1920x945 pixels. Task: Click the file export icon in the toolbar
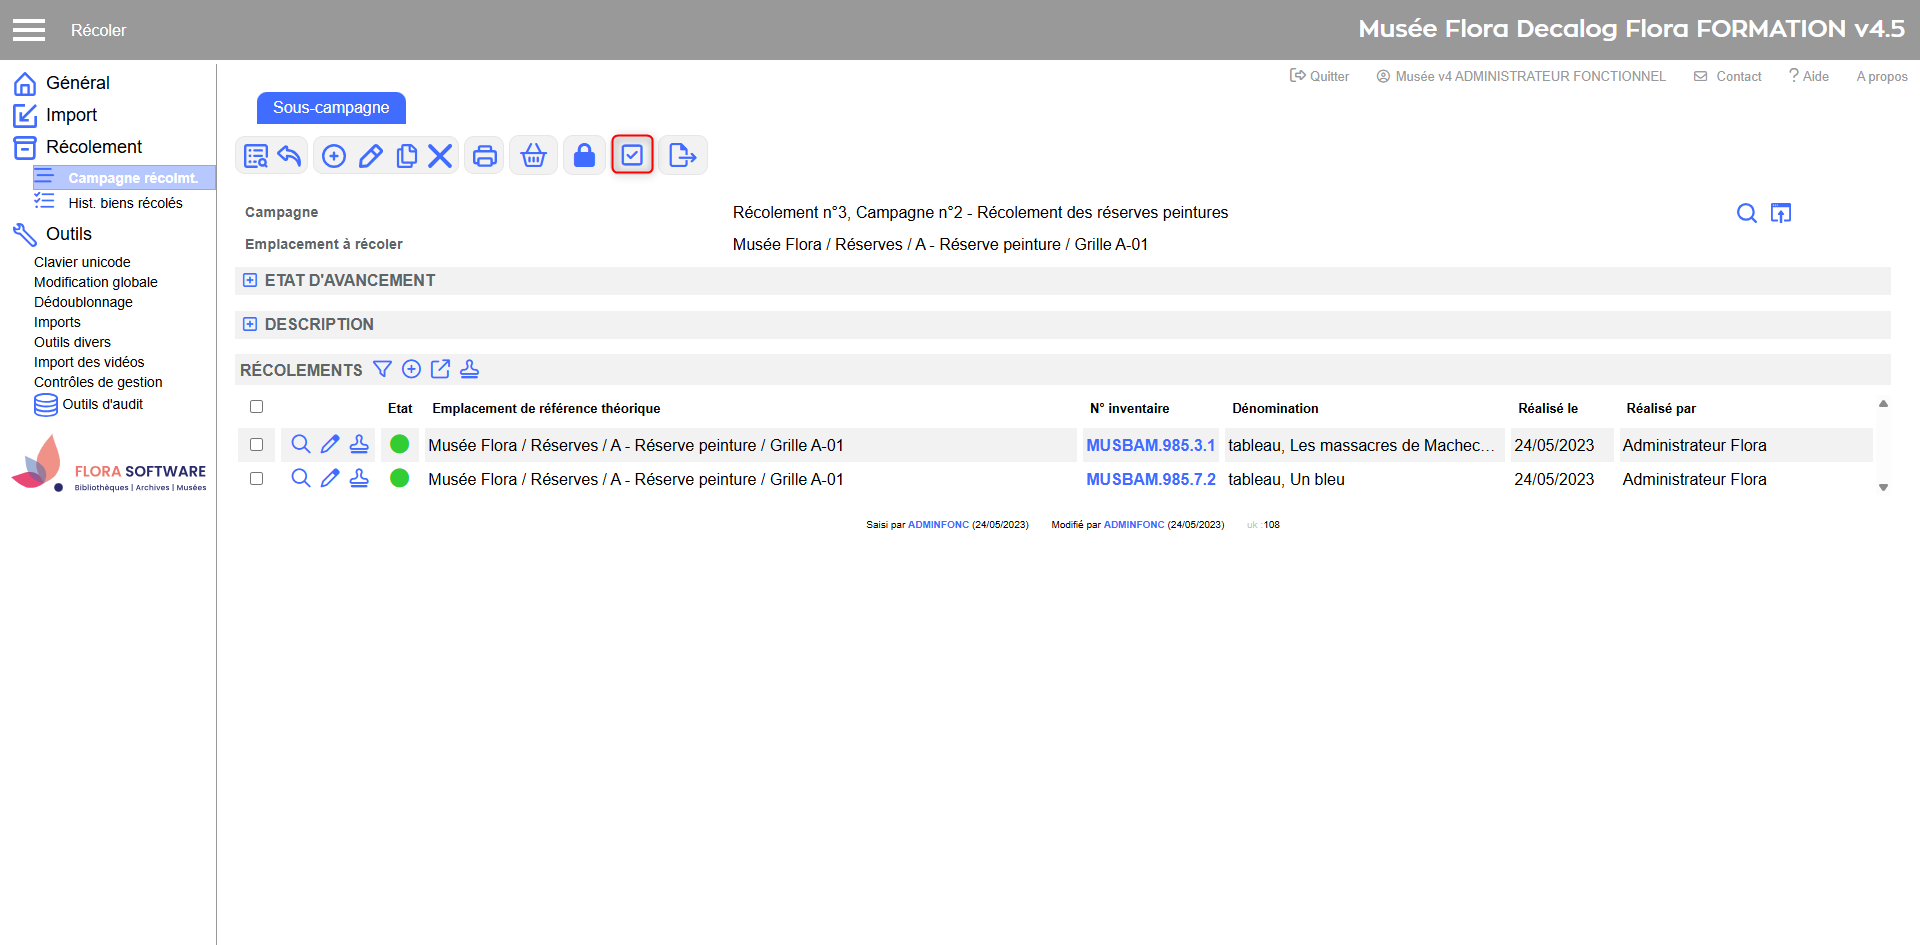pos(682,156)
